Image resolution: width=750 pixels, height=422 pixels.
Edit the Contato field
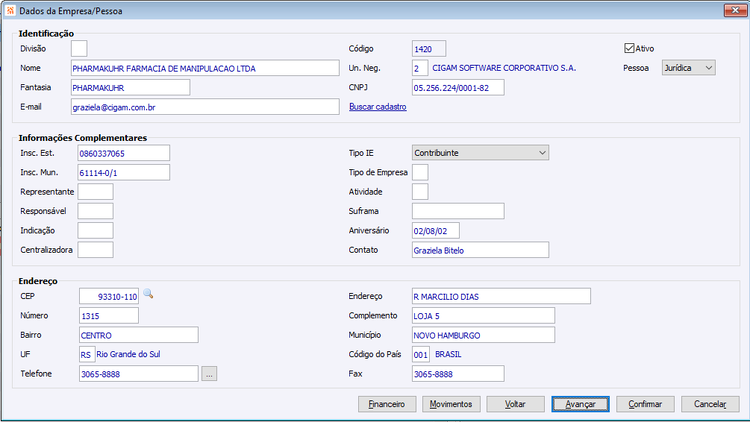(x=480, y=250)
